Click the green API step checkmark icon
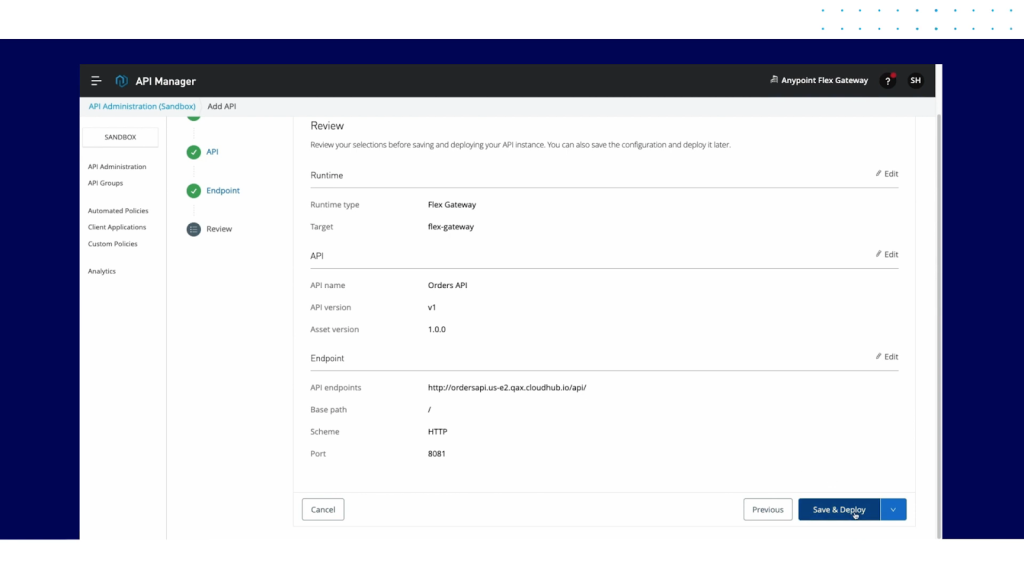The image size is (1024, 576). coord(194,152)
